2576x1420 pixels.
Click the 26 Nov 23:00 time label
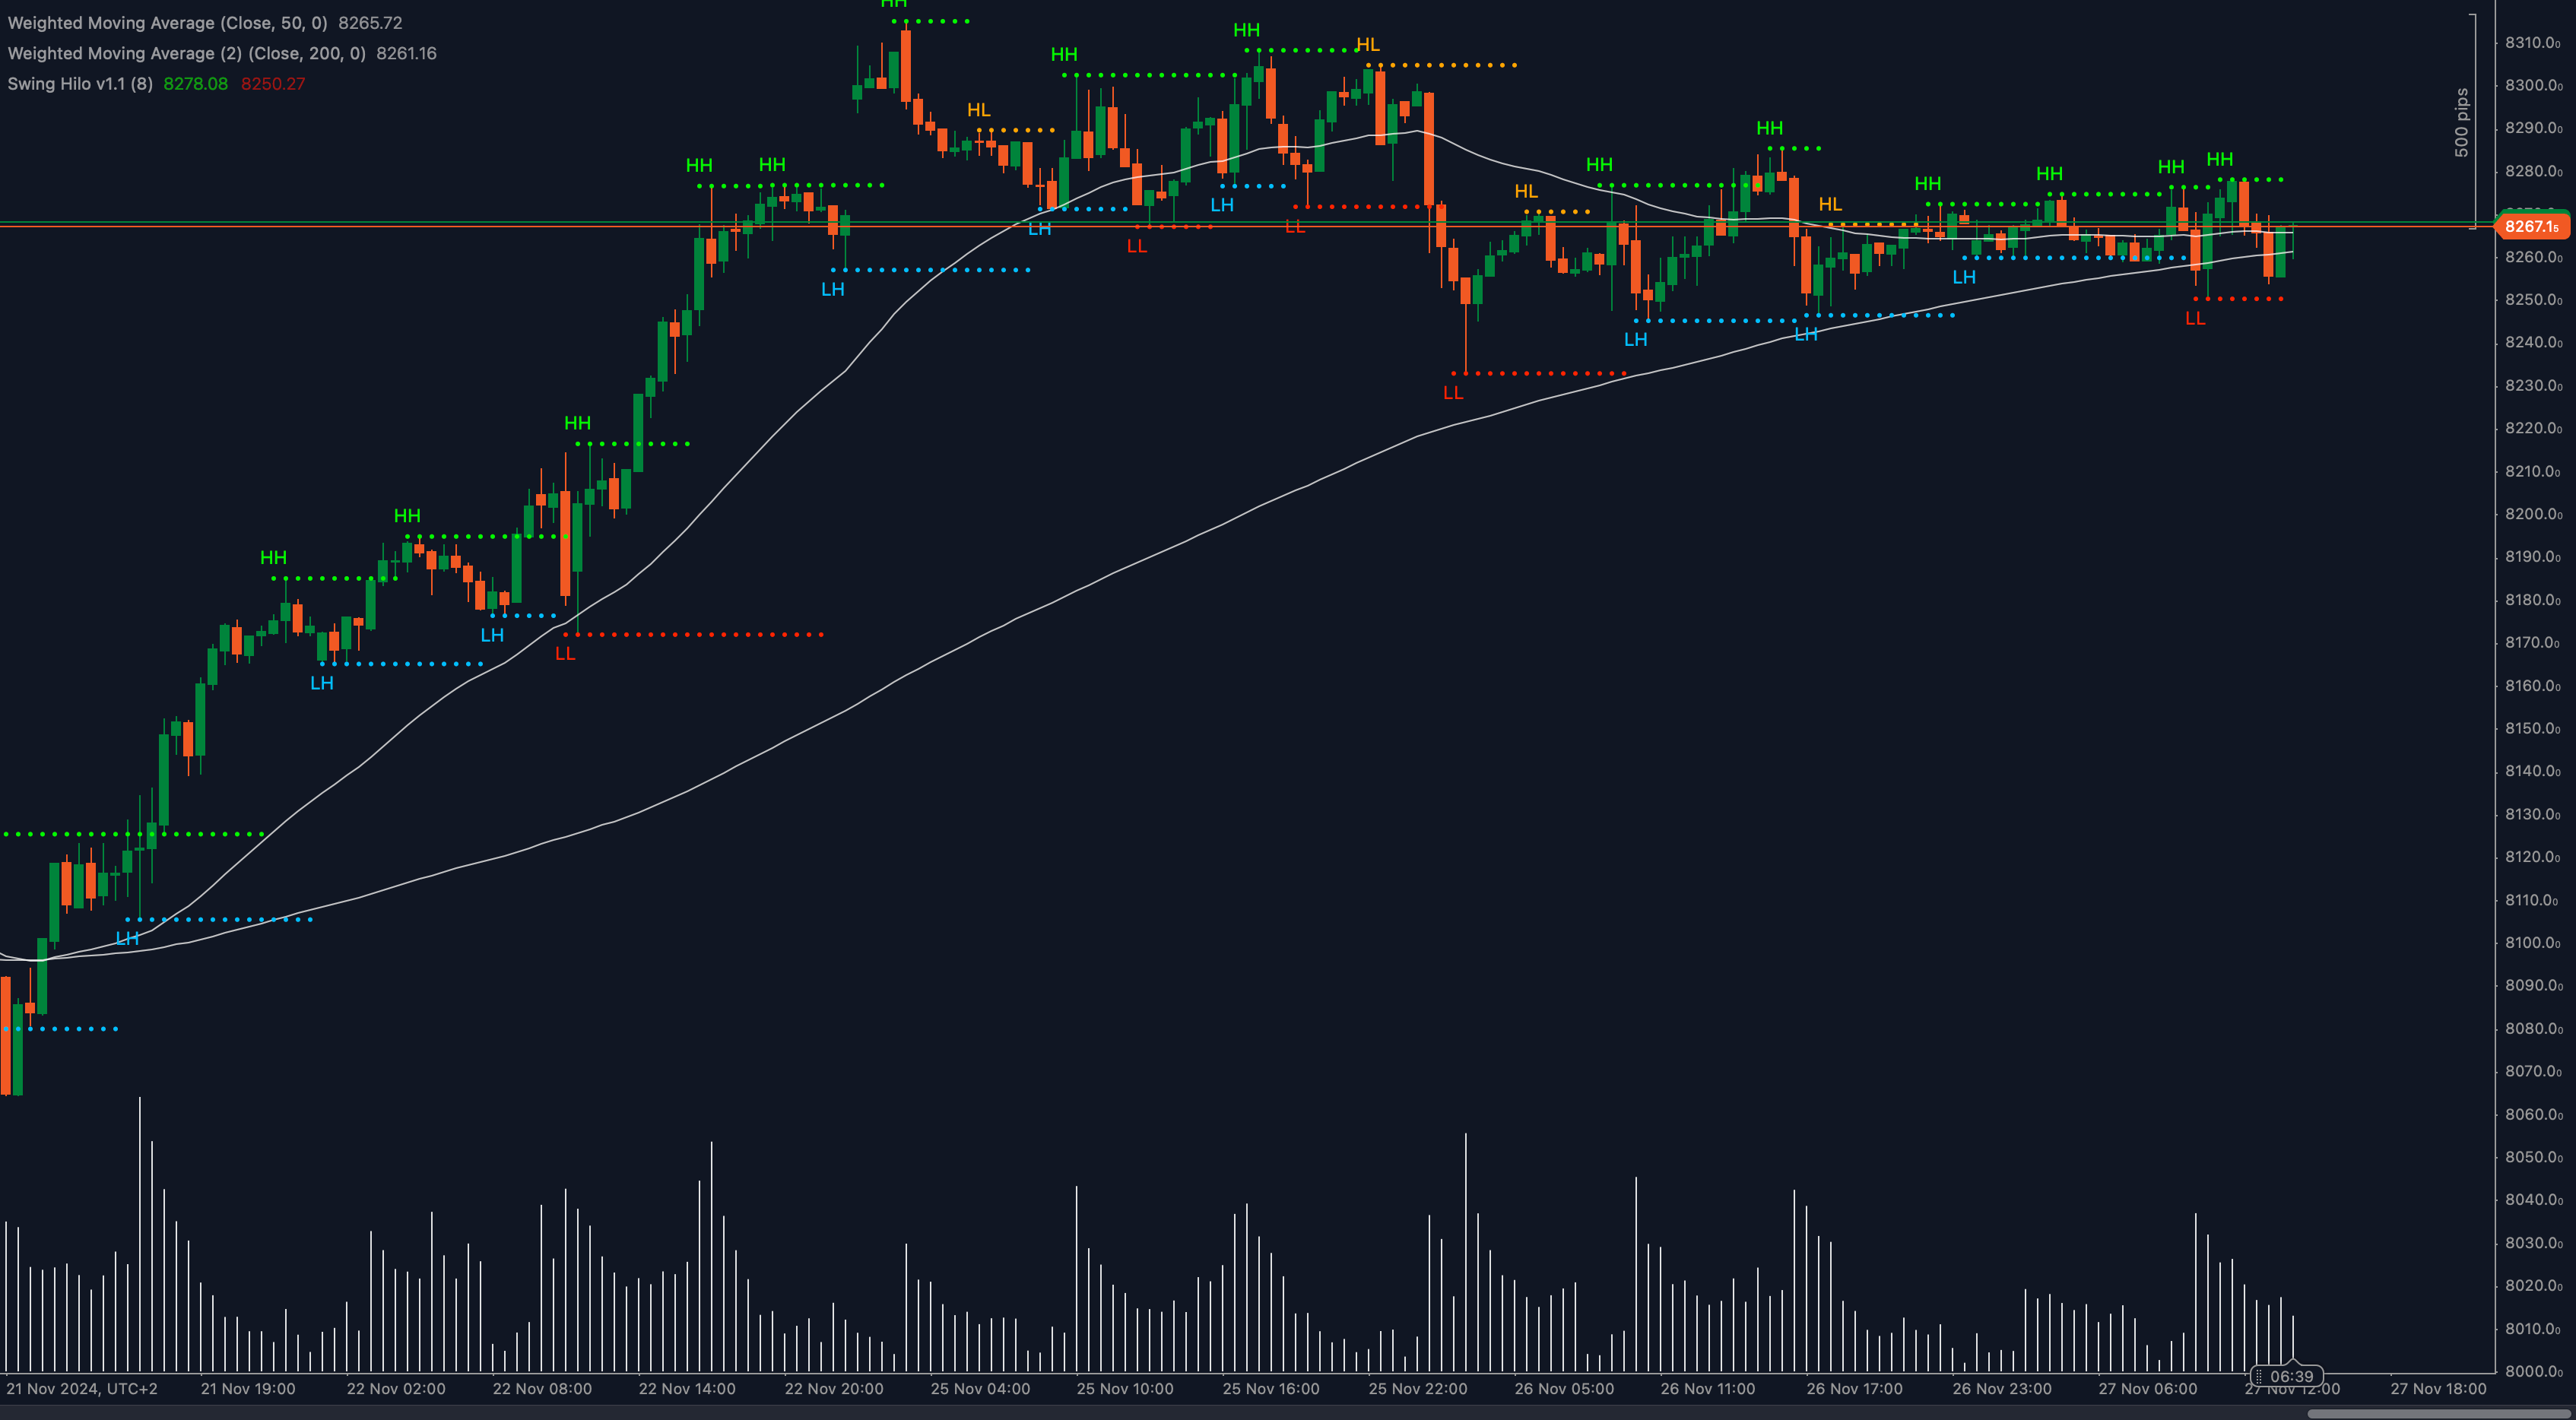click(2002, 1388)
